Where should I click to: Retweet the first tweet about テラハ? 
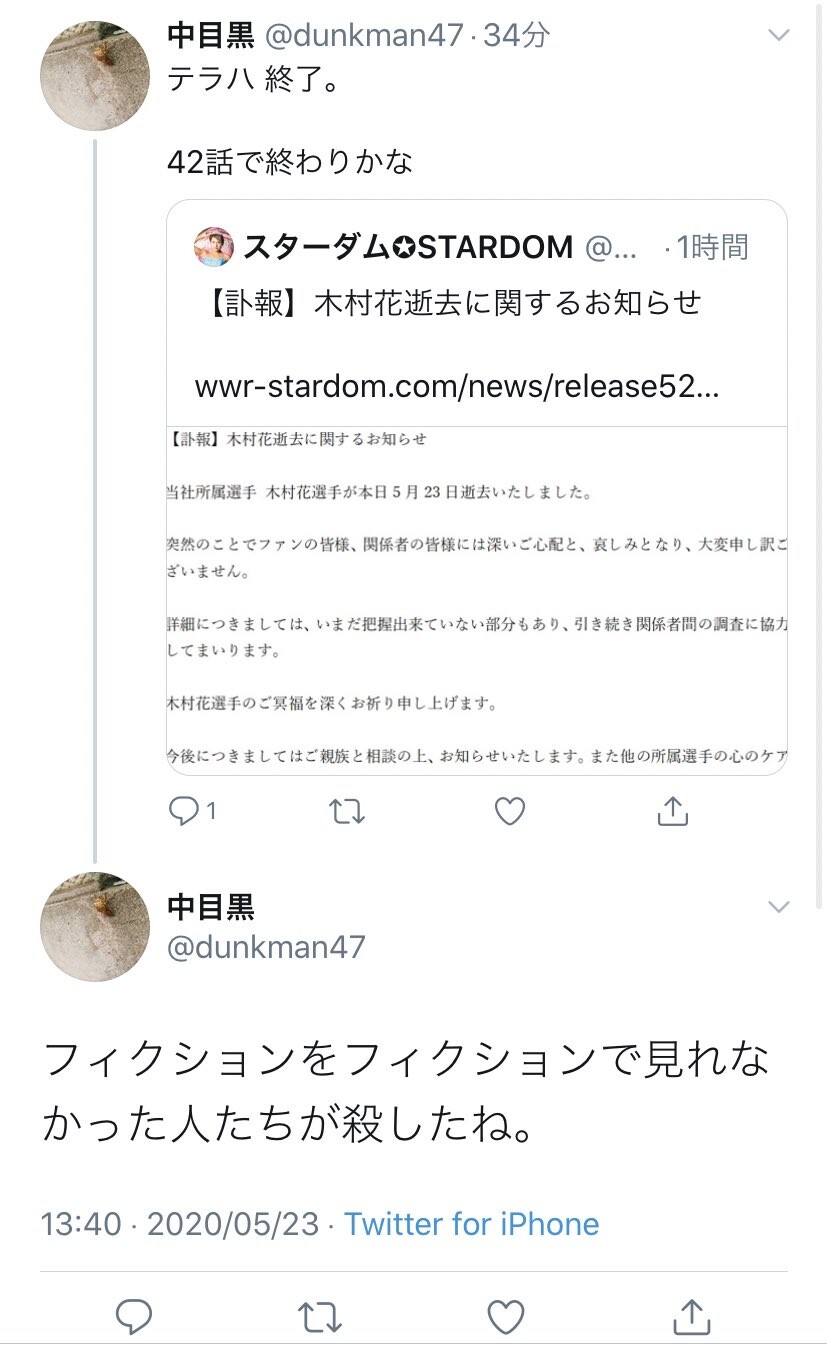(347, 812)
